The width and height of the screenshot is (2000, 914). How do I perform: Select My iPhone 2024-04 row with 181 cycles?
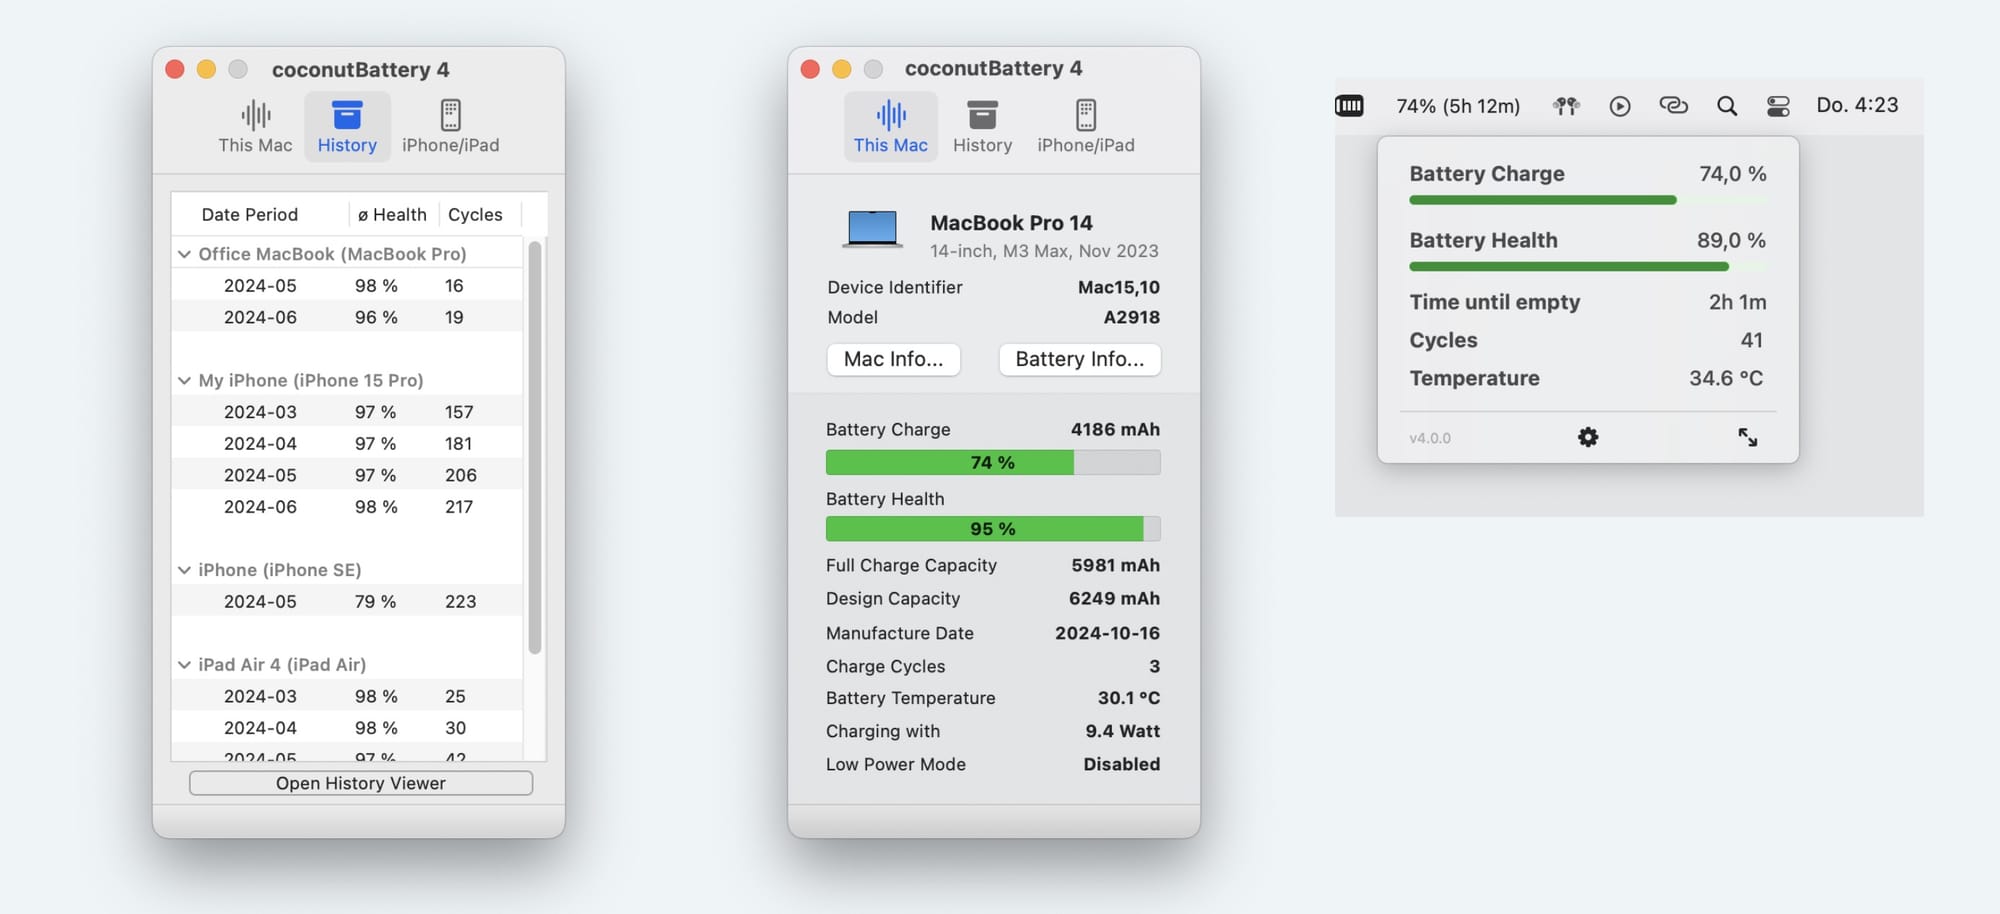click(347, 443)
